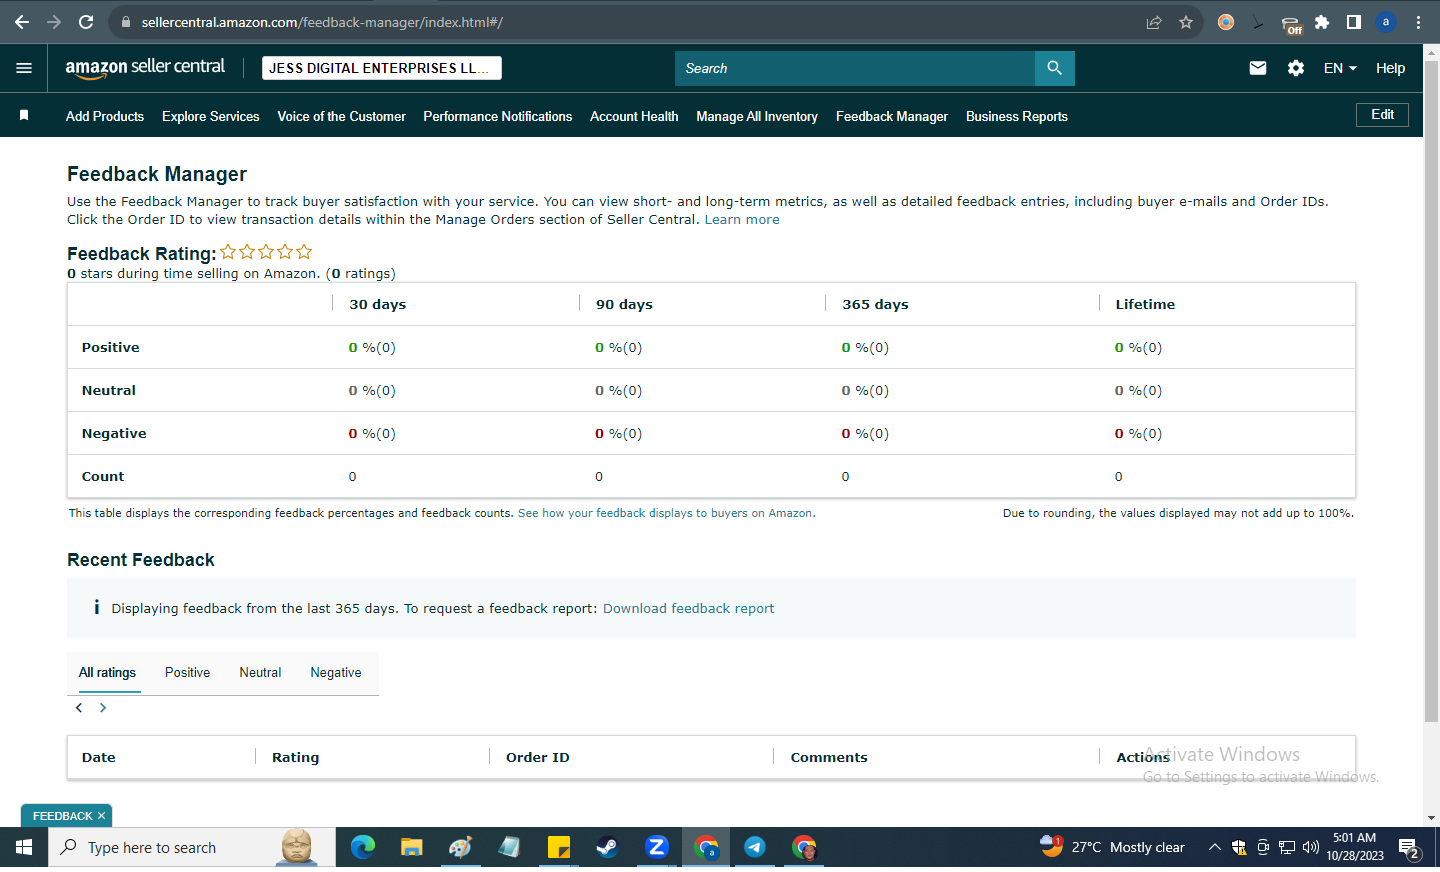Viewport: 1440px width, 872px height.
Task: Open the hamburger navigation menu
Action: [24, 68]
